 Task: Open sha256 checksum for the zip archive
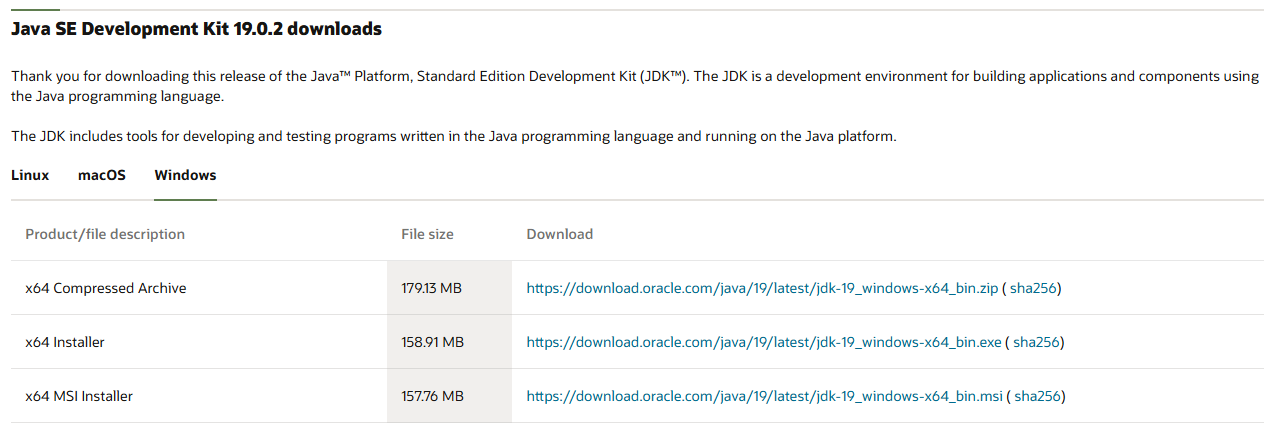1033,288
